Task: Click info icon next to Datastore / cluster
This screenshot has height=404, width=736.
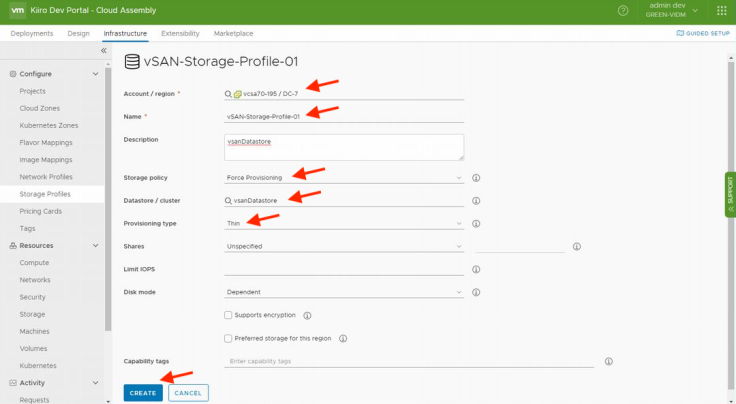Action: pos(476,201)
